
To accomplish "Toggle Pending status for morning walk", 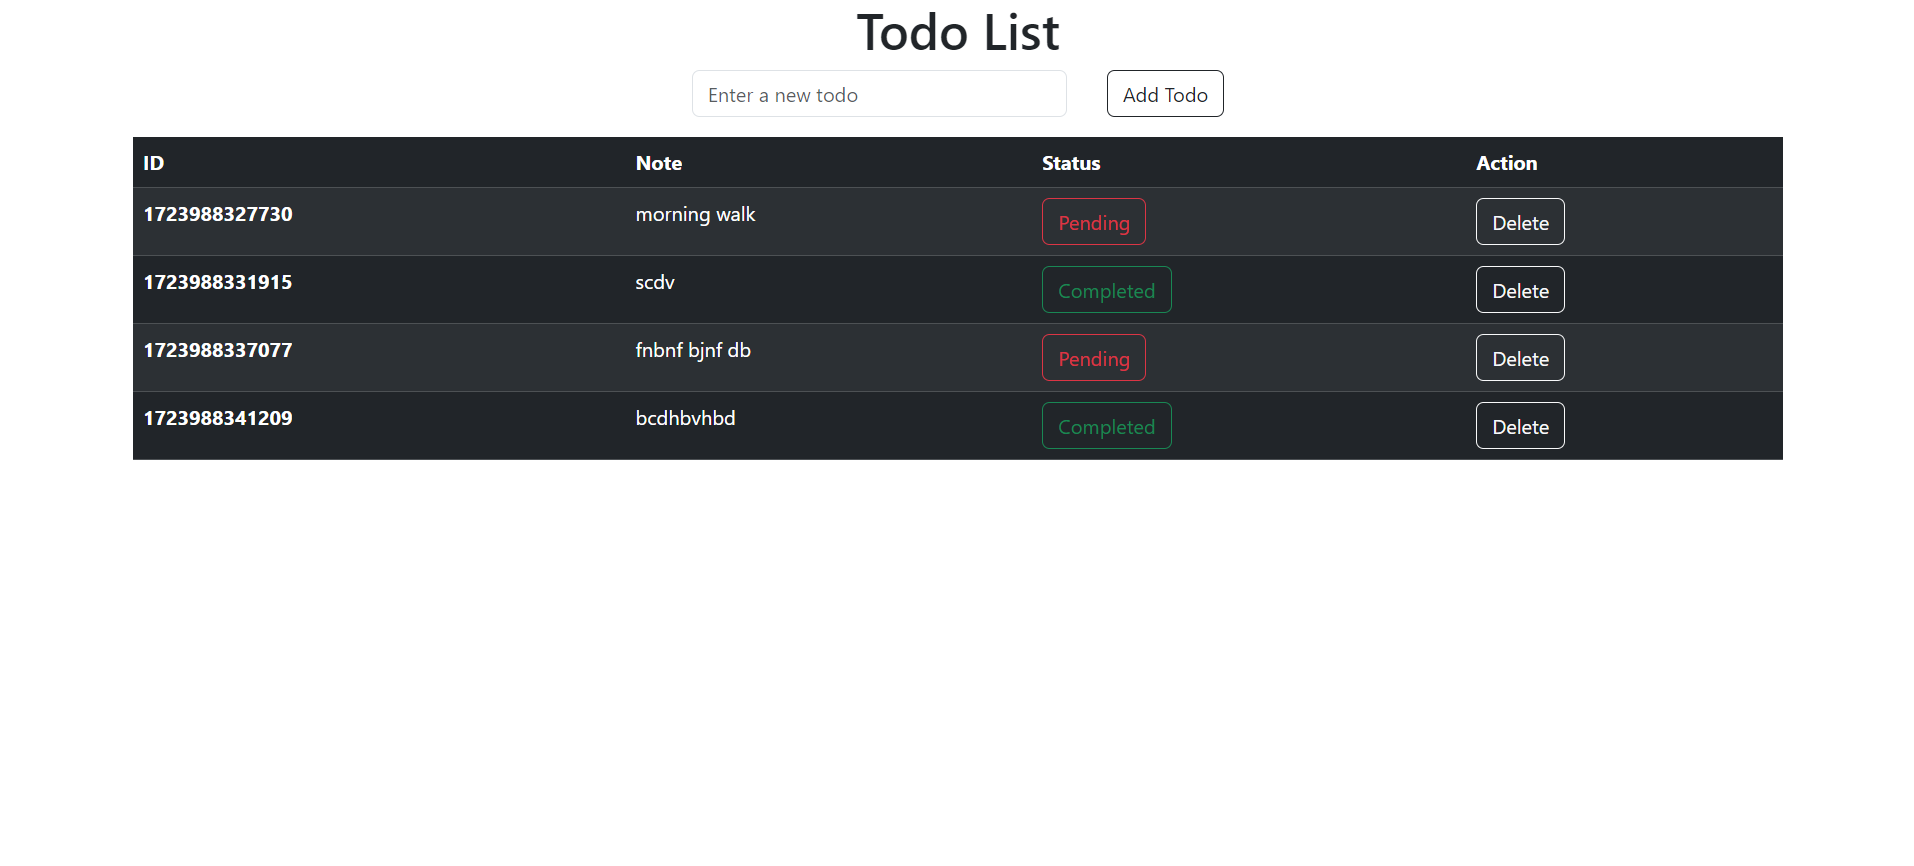I will tap(1094, 222).
